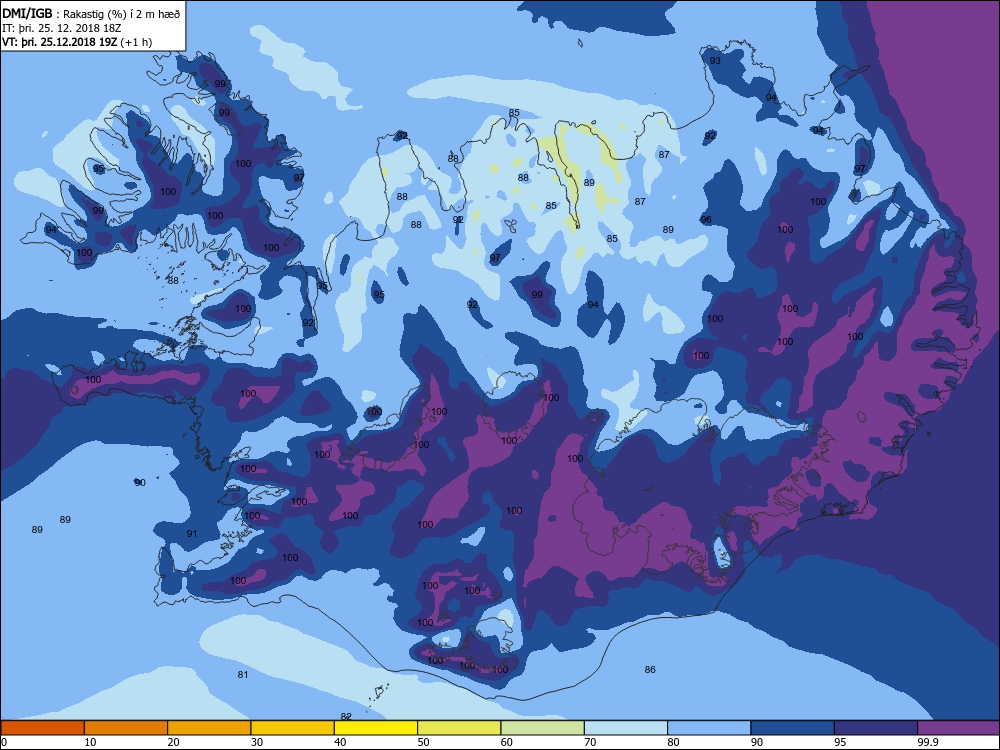The width and height of the screenshot is (1000, 750).
Task: Pick the golden 30–40 legend swatch
Action: [x=293, y=728]
